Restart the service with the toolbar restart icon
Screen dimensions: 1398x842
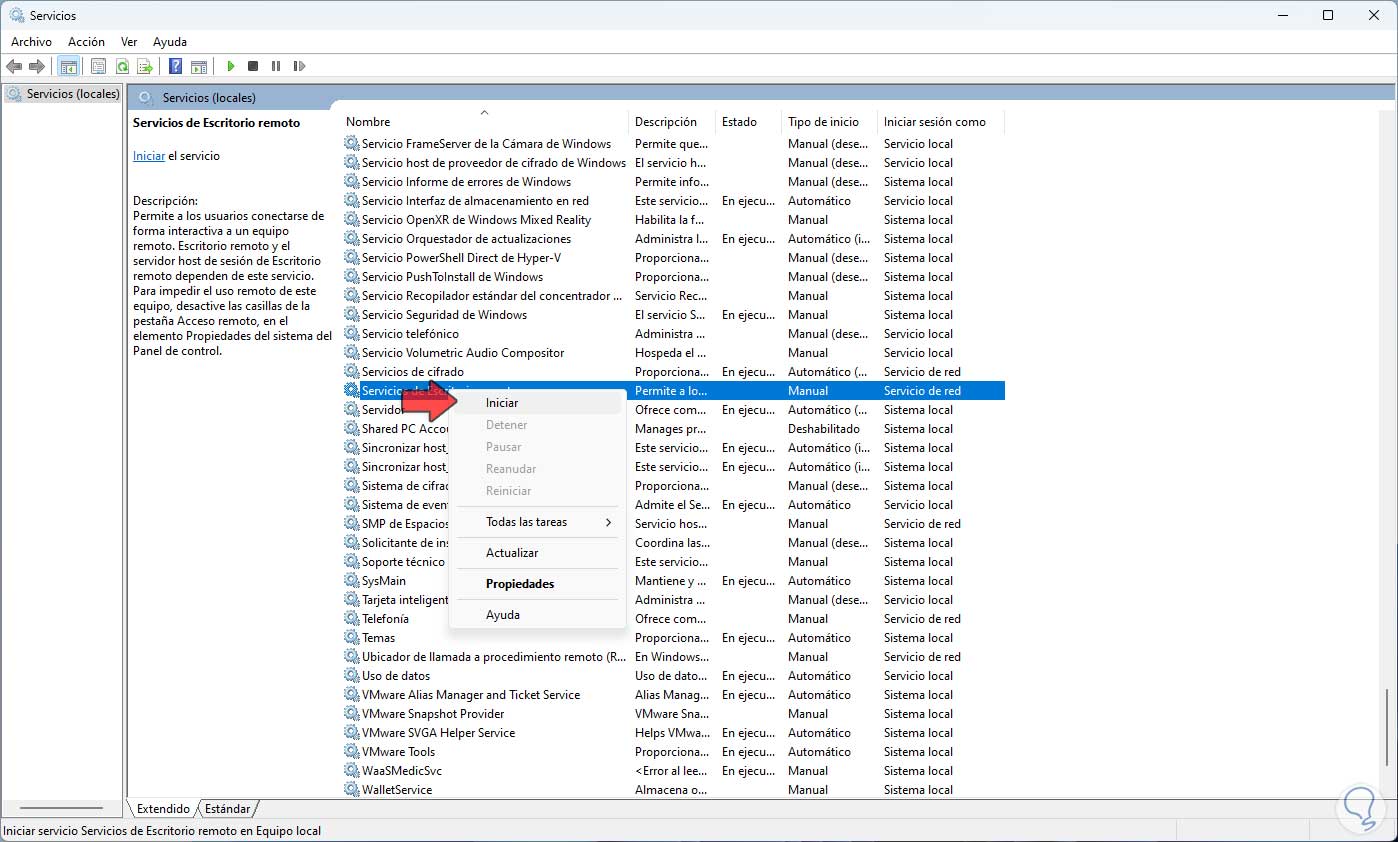[x=299, y=66]
